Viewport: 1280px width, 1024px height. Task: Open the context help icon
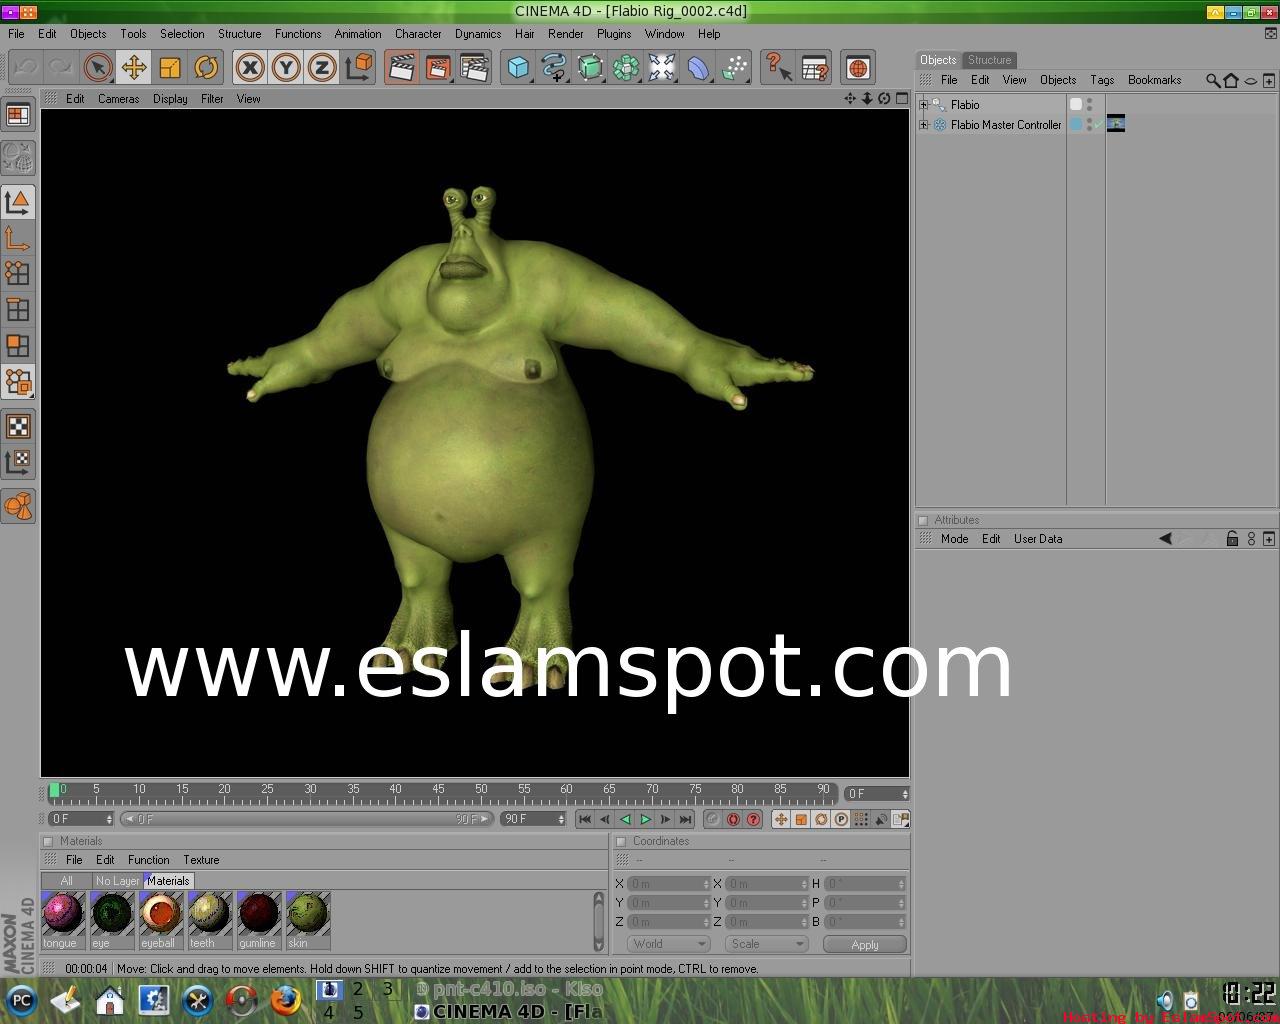coord(777,68)
